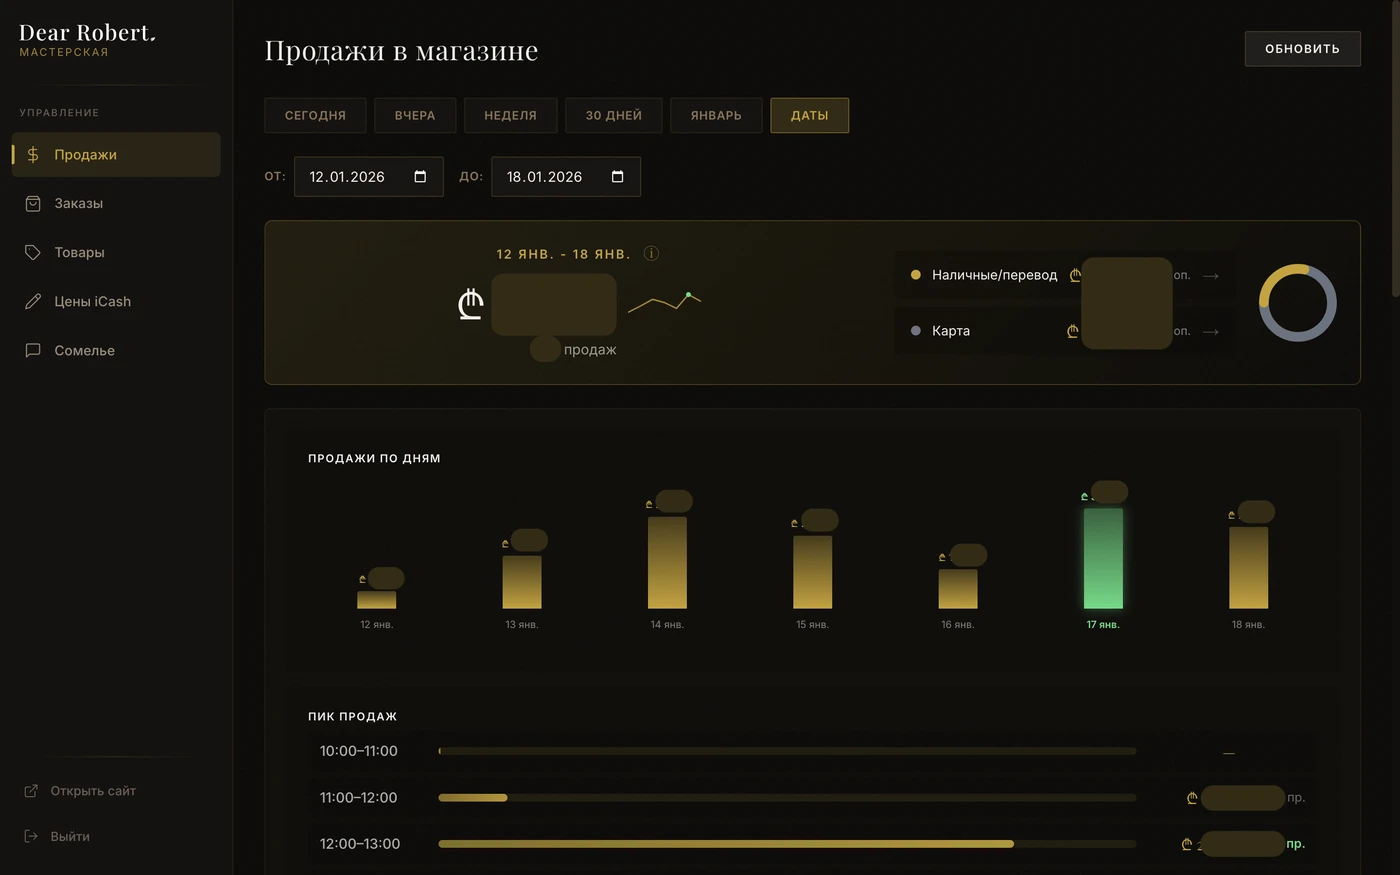Viewport: 1400px width, 875px height.
Task: Select the Продажи dollar icon in sidebar
Action: (33, 154)
